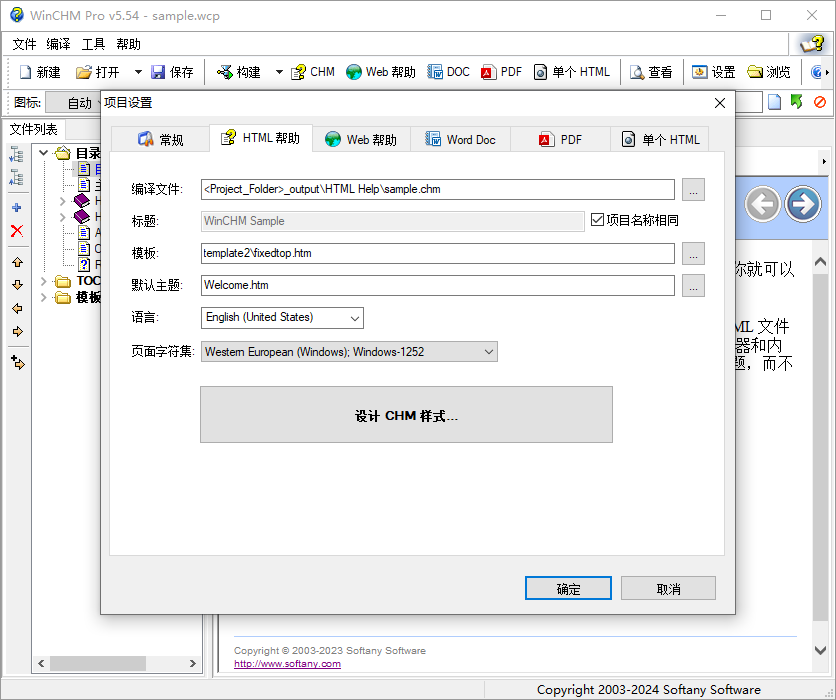Switch to the PDF tab in dialog

(560, 140)
